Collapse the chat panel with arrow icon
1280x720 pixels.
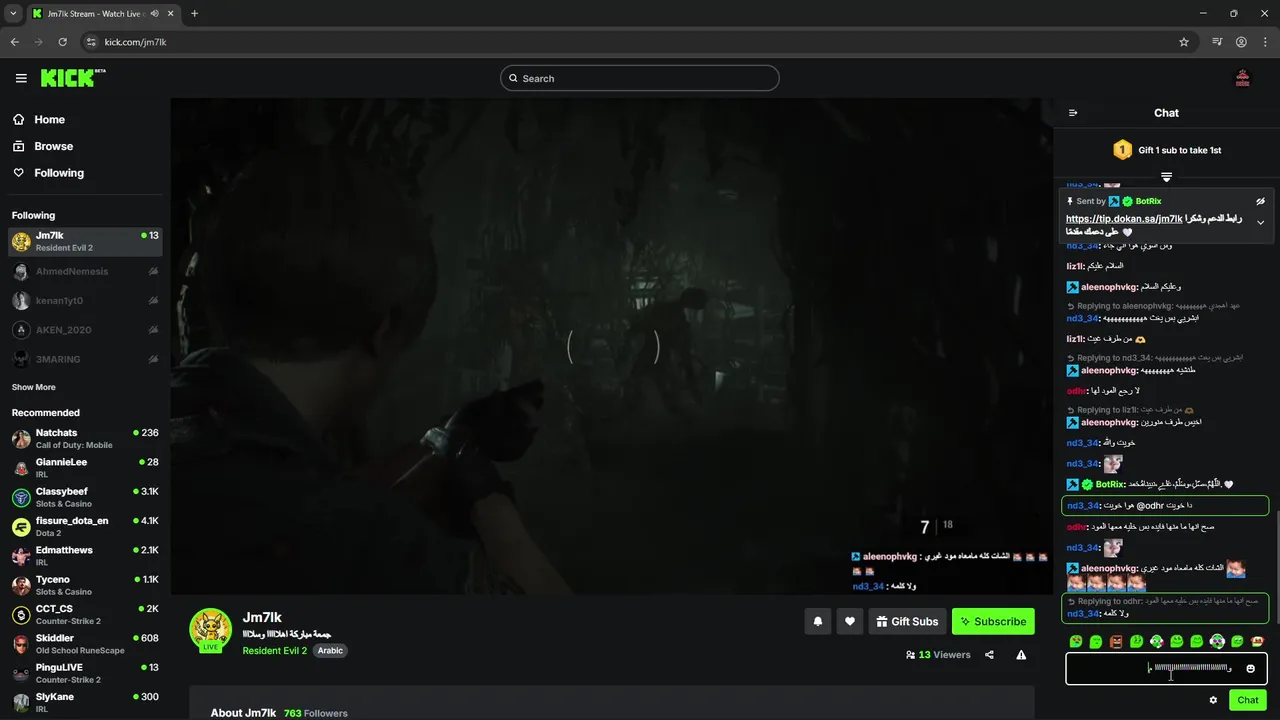click(1073, 113)
